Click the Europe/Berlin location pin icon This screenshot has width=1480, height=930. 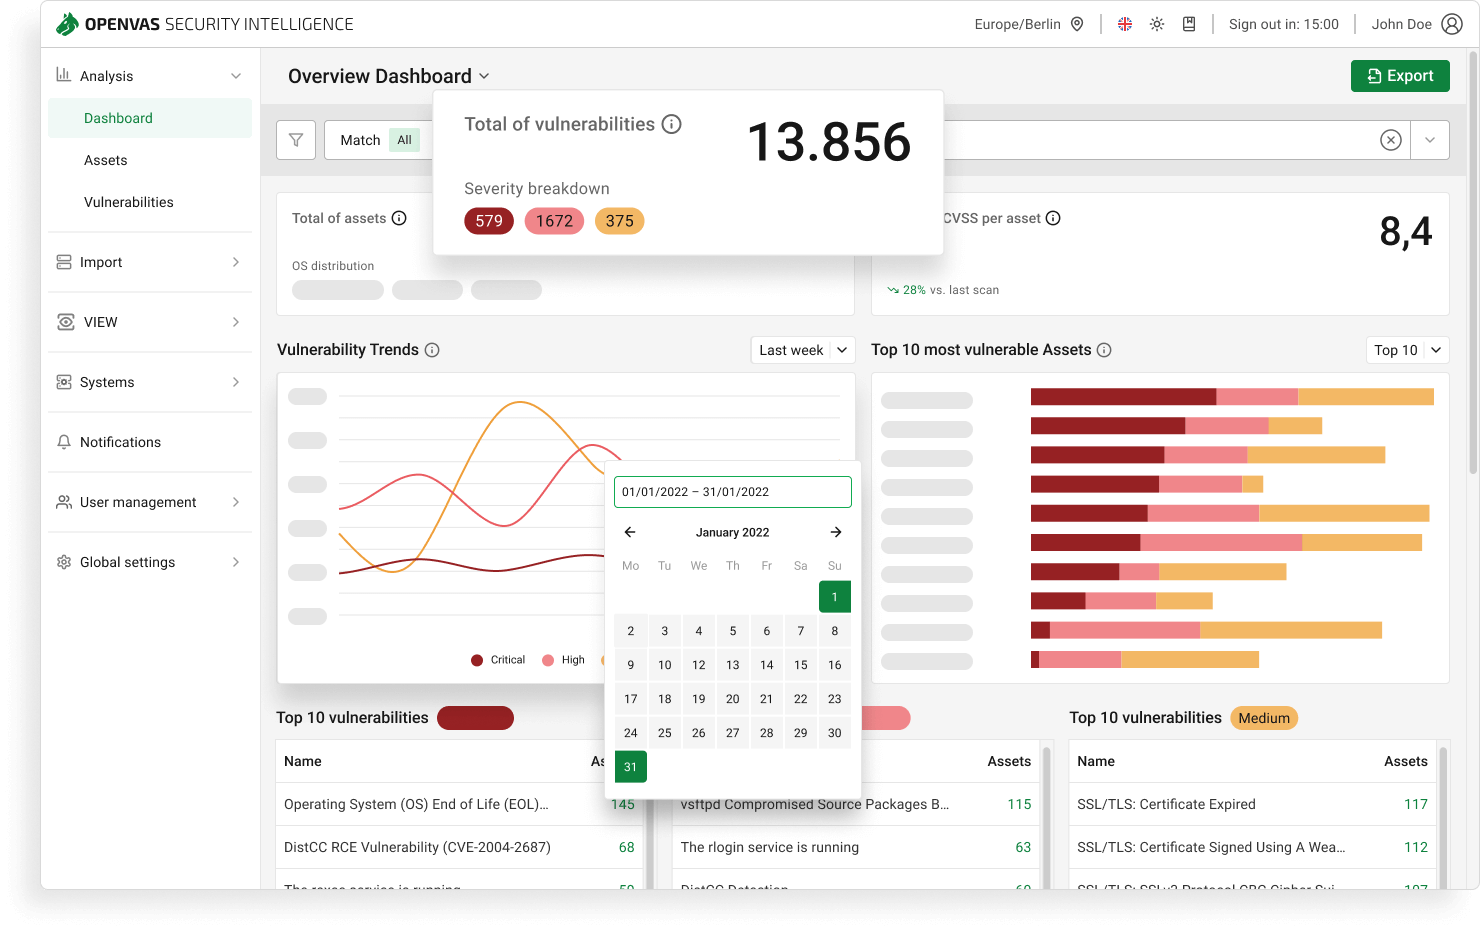[x=1076, y=23]
